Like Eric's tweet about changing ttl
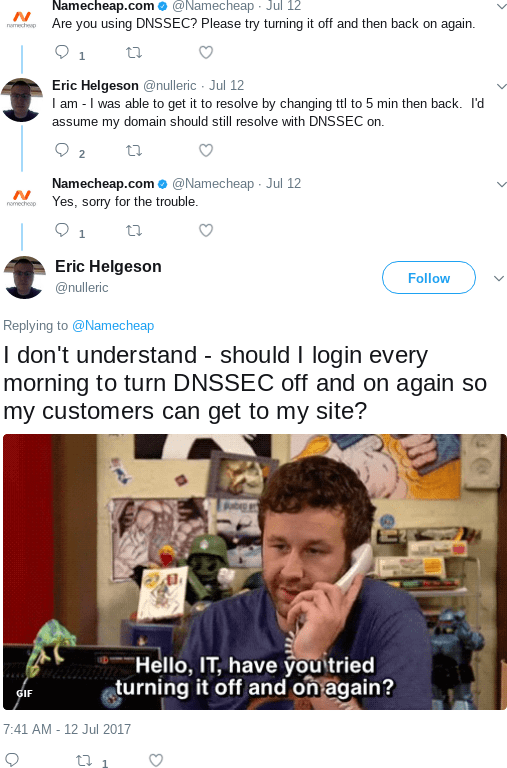This screenshot has height=768, width=507. coord(206,150)
